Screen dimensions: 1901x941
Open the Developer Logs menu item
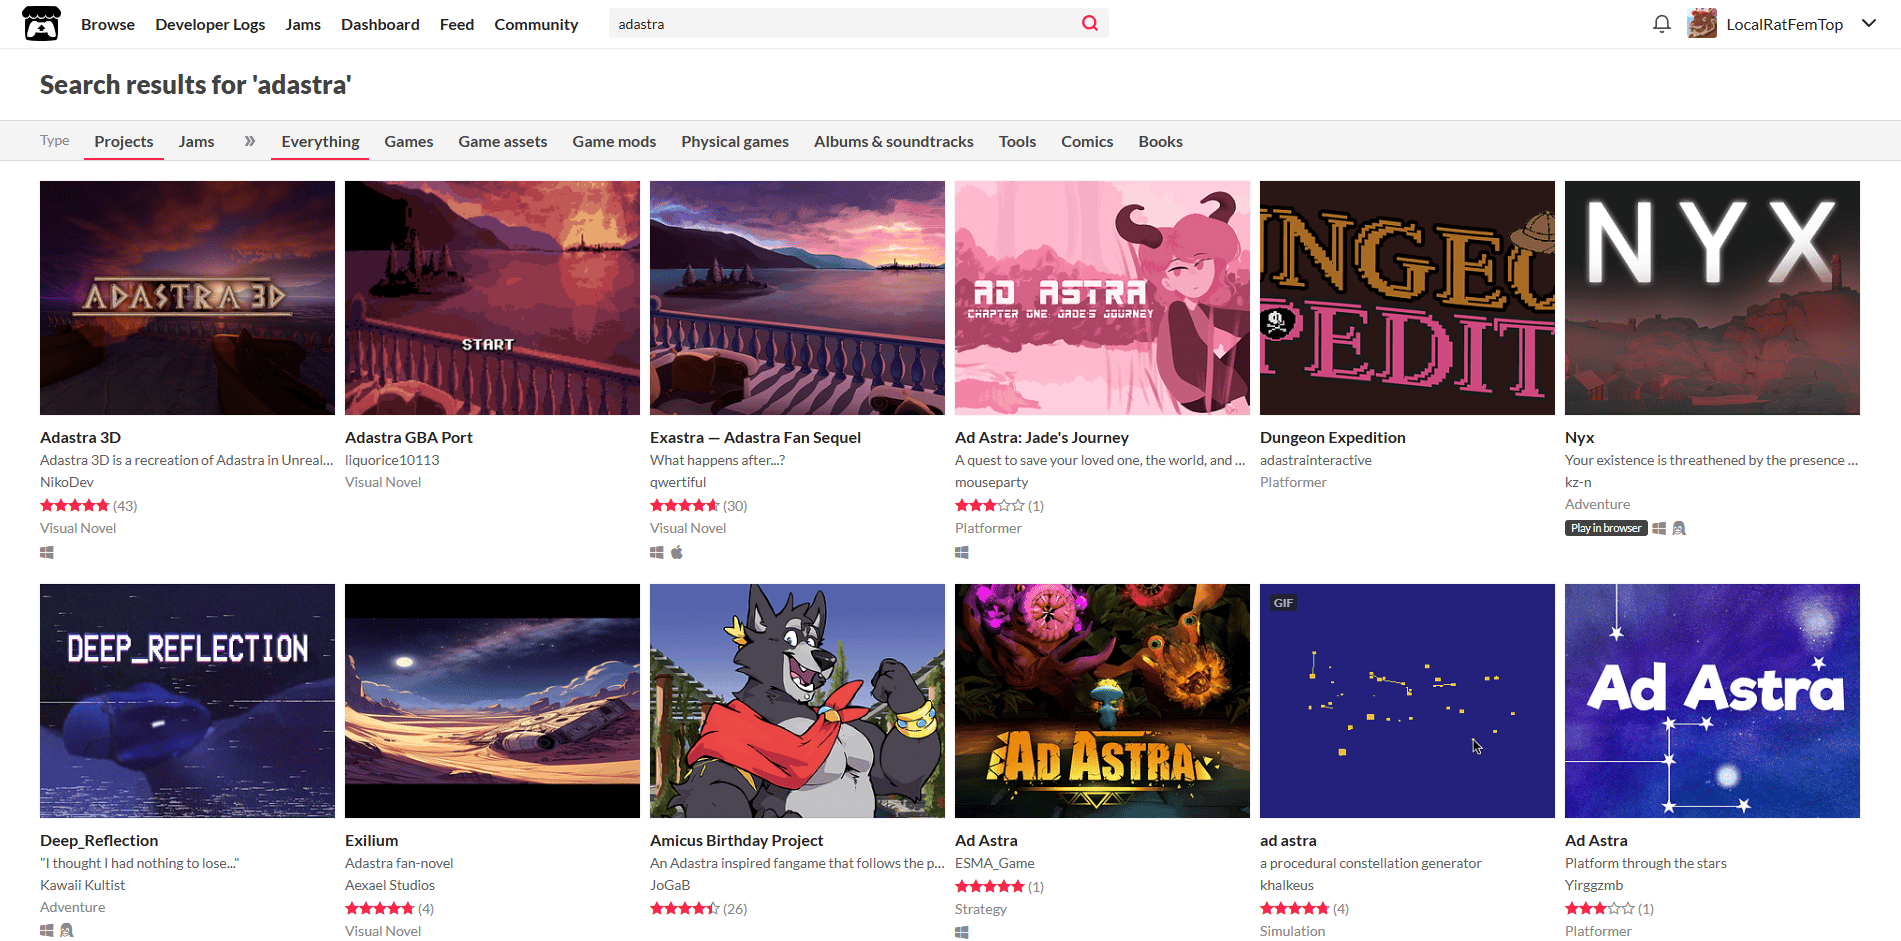210,24
